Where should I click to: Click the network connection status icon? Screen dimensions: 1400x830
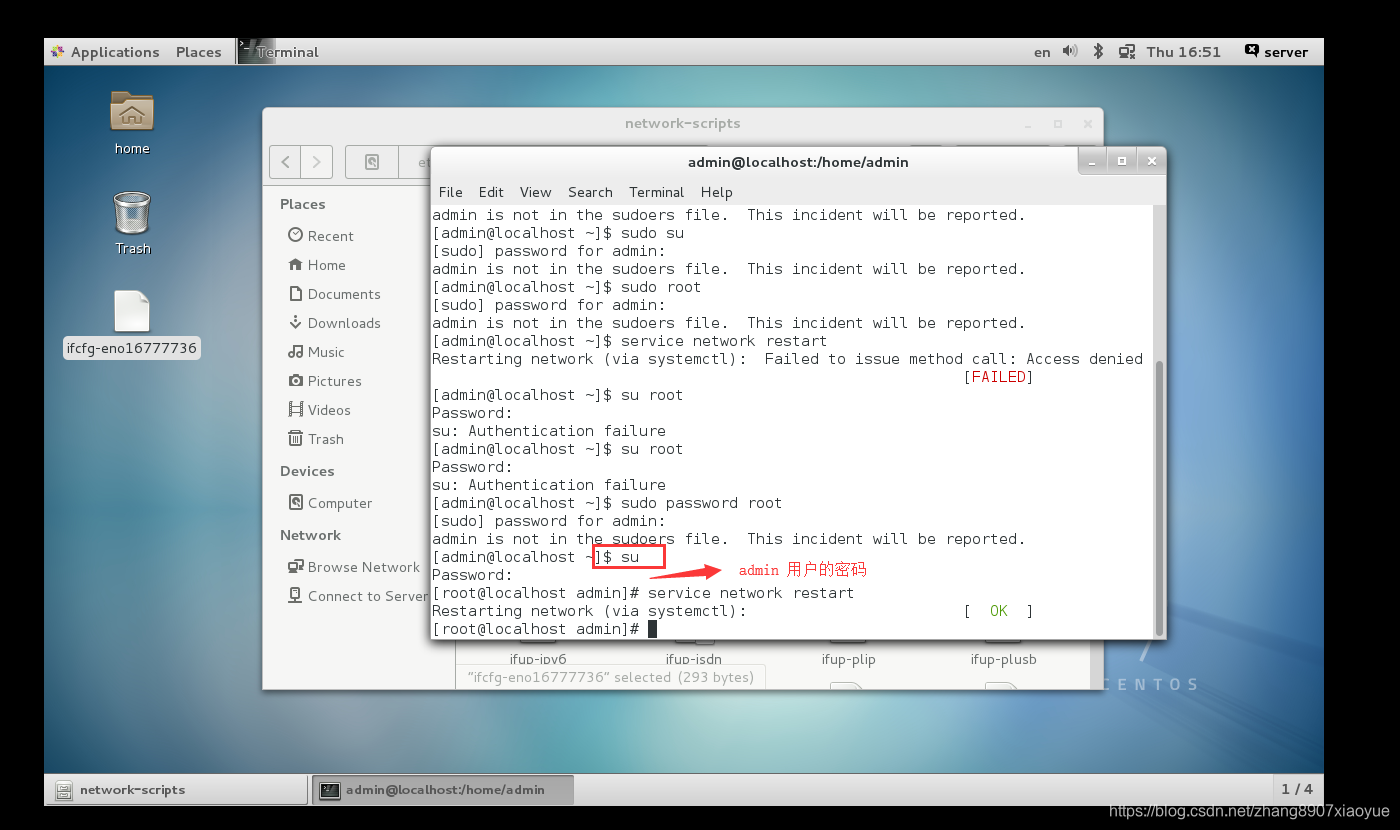[1127, 51]
